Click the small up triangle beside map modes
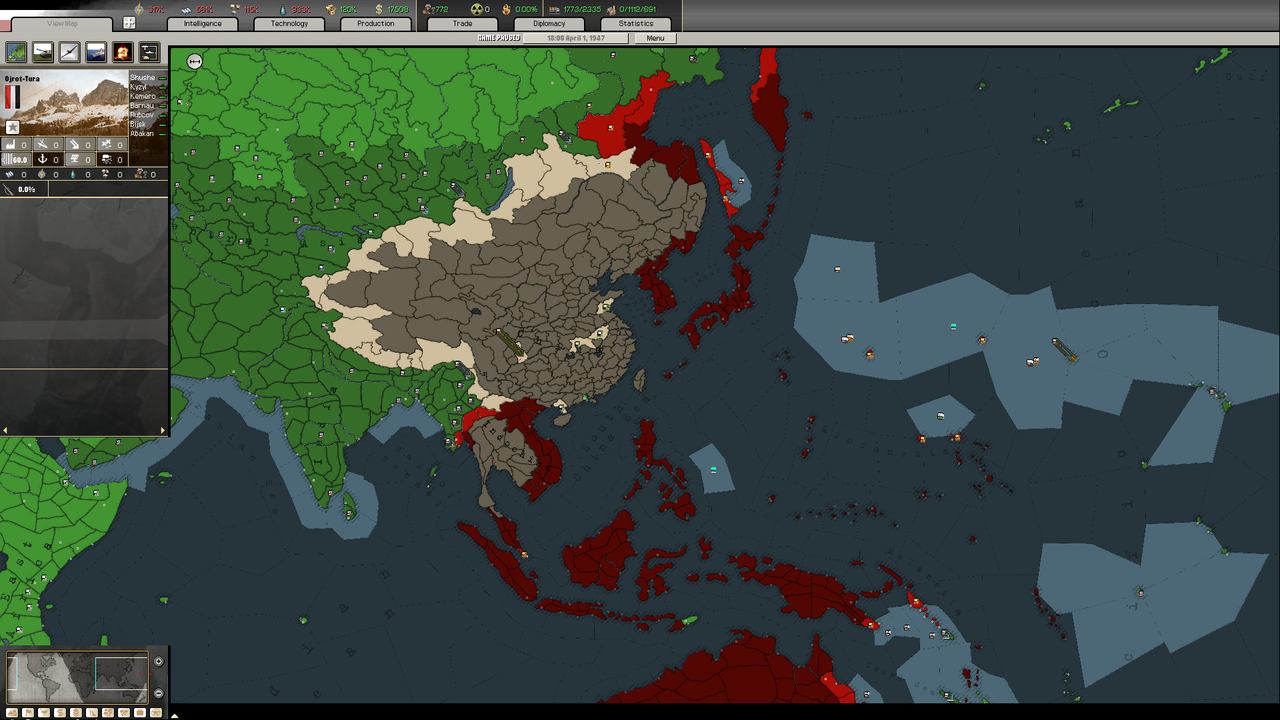The image size is (1280, 720). tap(174, 716)
